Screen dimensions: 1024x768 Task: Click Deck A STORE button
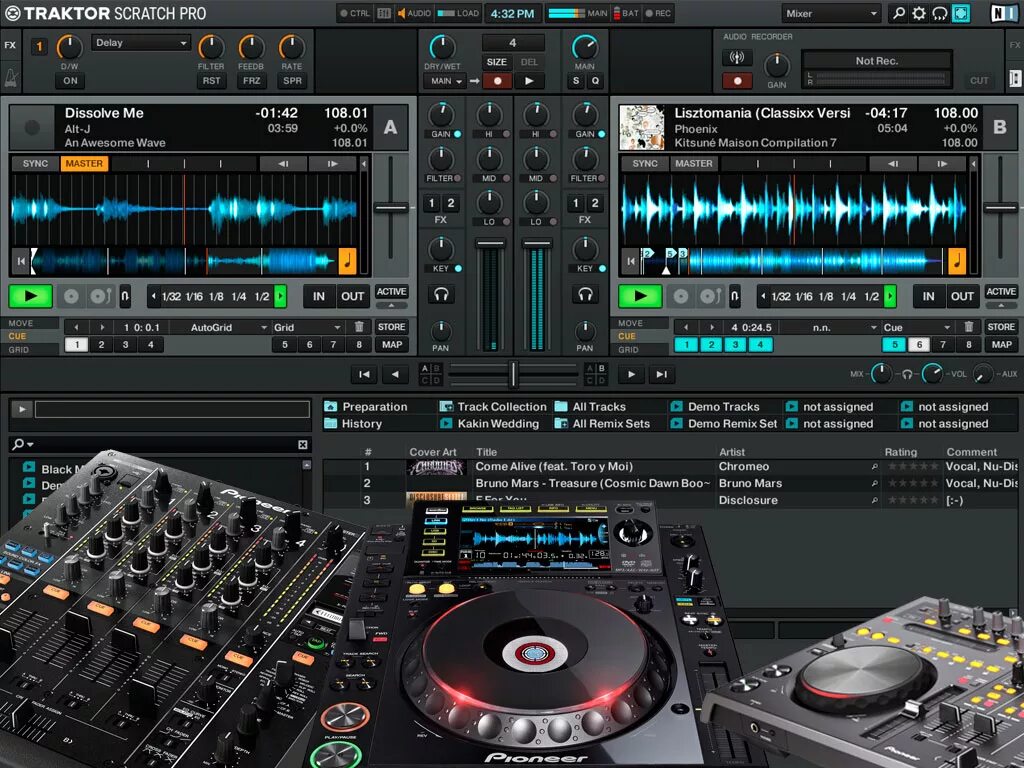pos(391,327)
